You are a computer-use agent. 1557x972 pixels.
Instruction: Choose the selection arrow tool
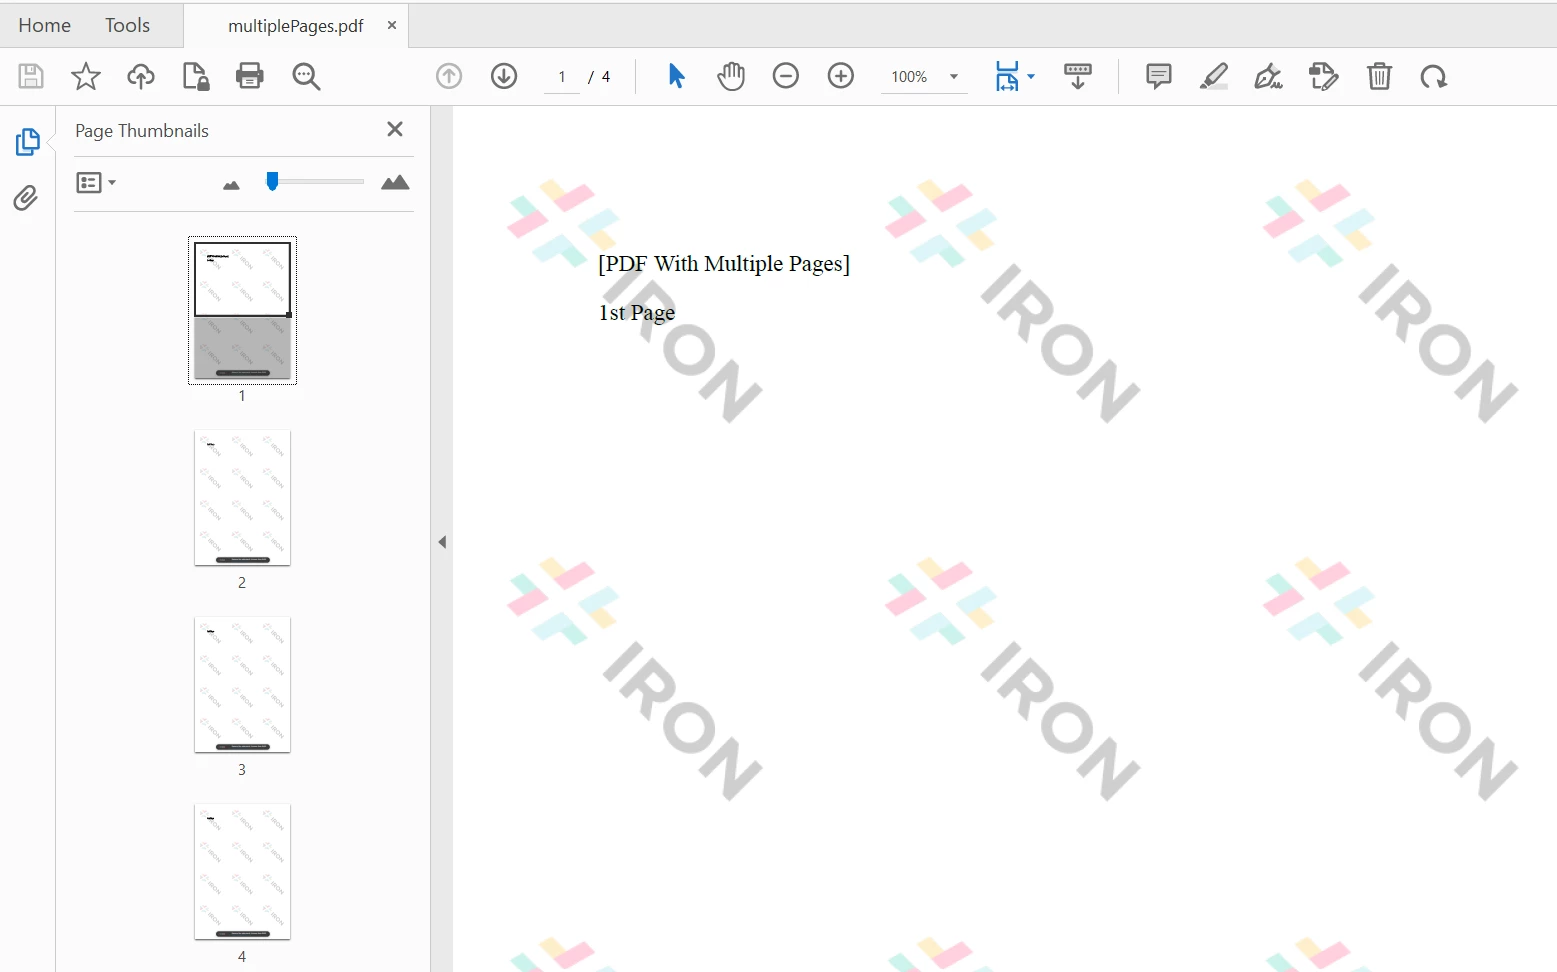coord(677,76)
